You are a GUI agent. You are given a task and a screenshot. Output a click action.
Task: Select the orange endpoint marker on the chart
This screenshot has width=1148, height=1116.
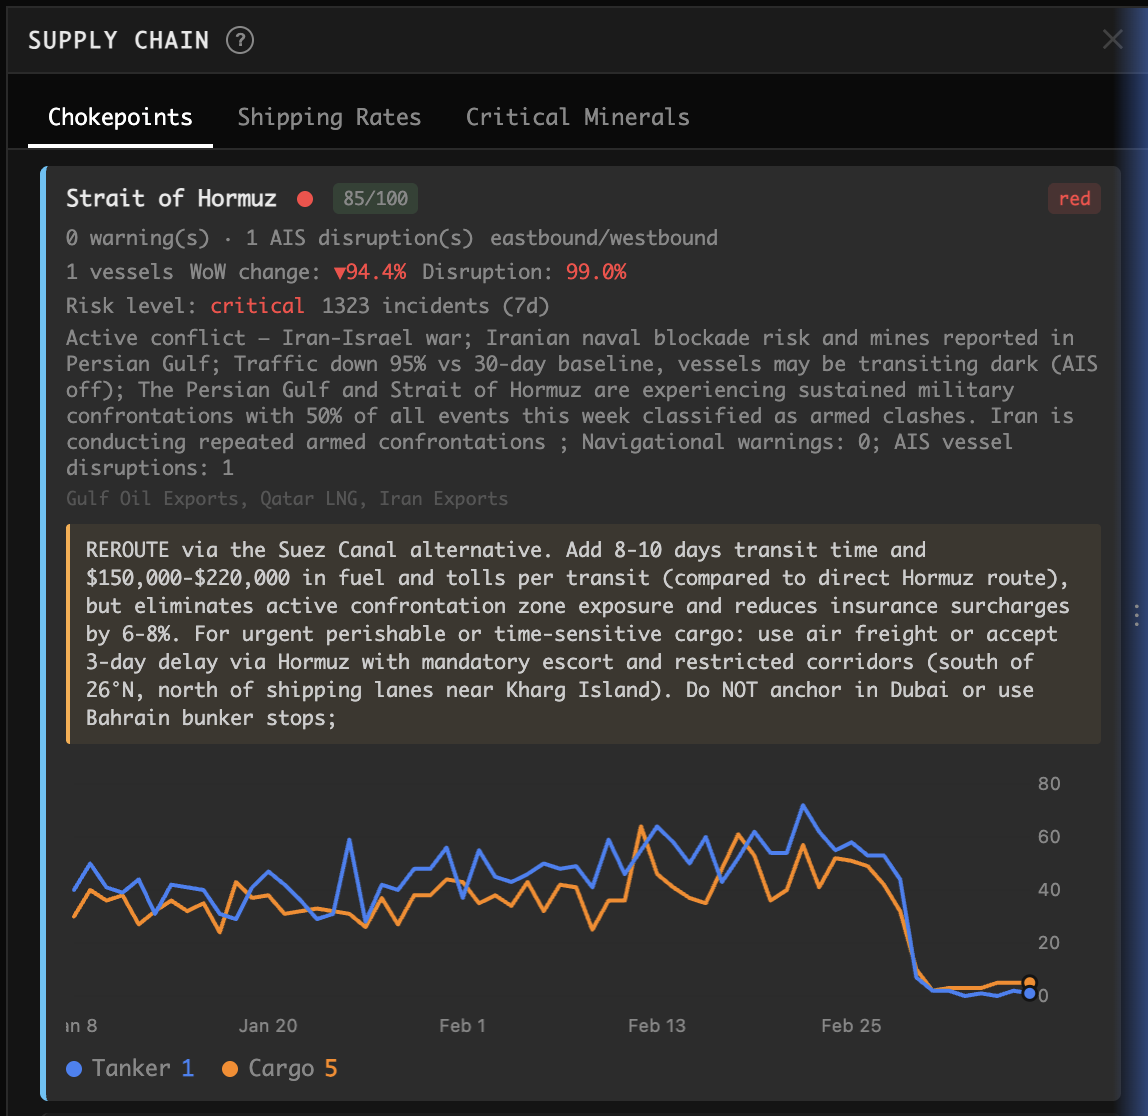coord(1028,983)
